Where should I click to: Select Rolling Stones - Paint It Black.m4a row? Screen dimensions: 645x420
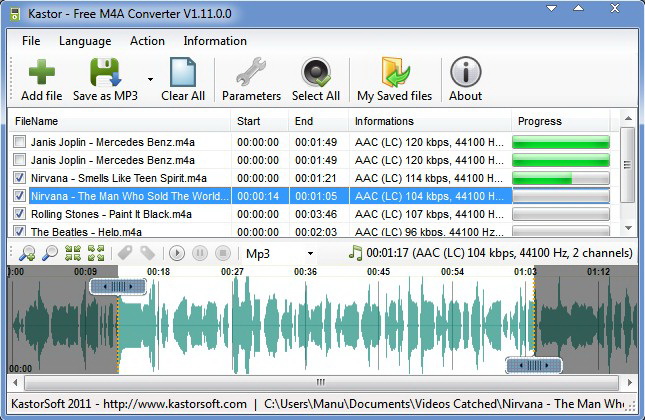[x=309, y=214]
